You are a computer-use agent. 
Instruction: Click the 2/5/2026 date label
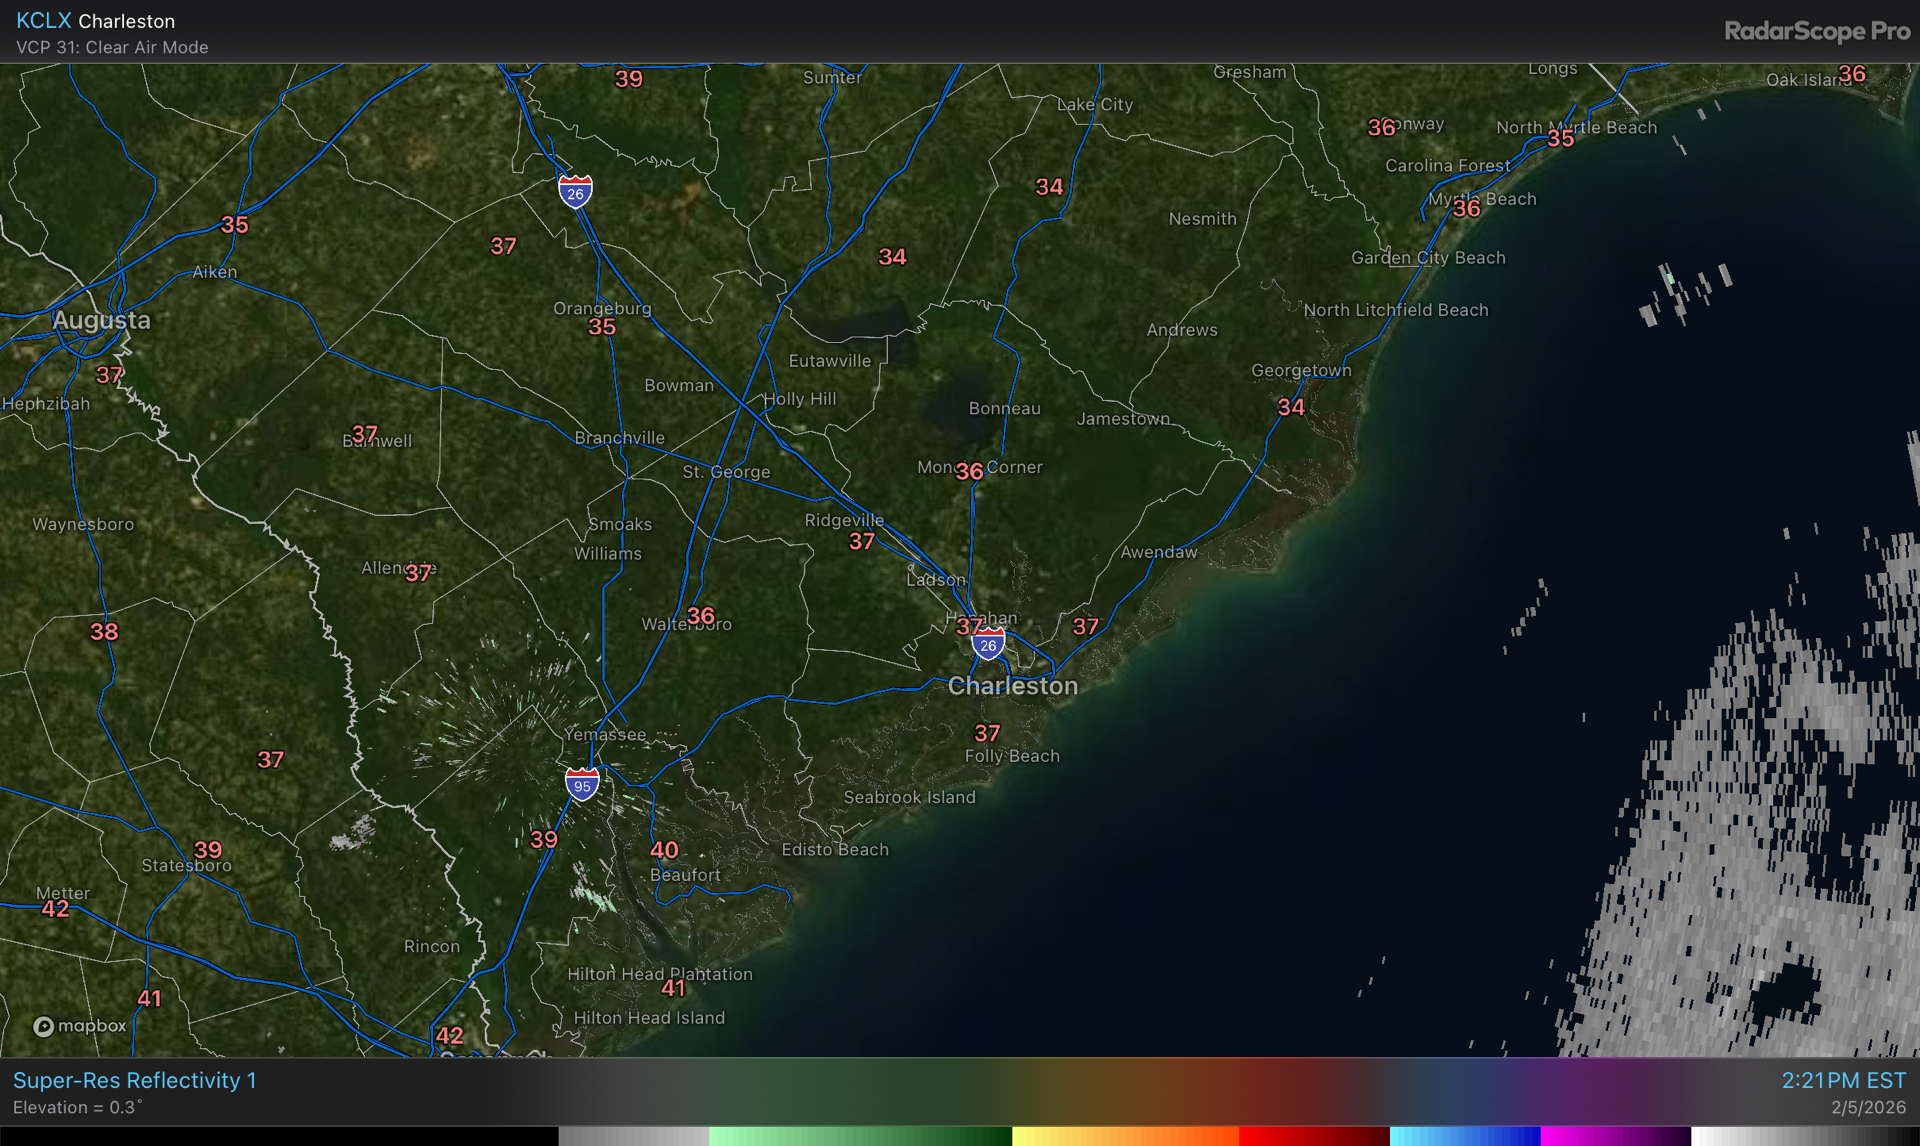pyautogui.click(x=1868, y=1107)
